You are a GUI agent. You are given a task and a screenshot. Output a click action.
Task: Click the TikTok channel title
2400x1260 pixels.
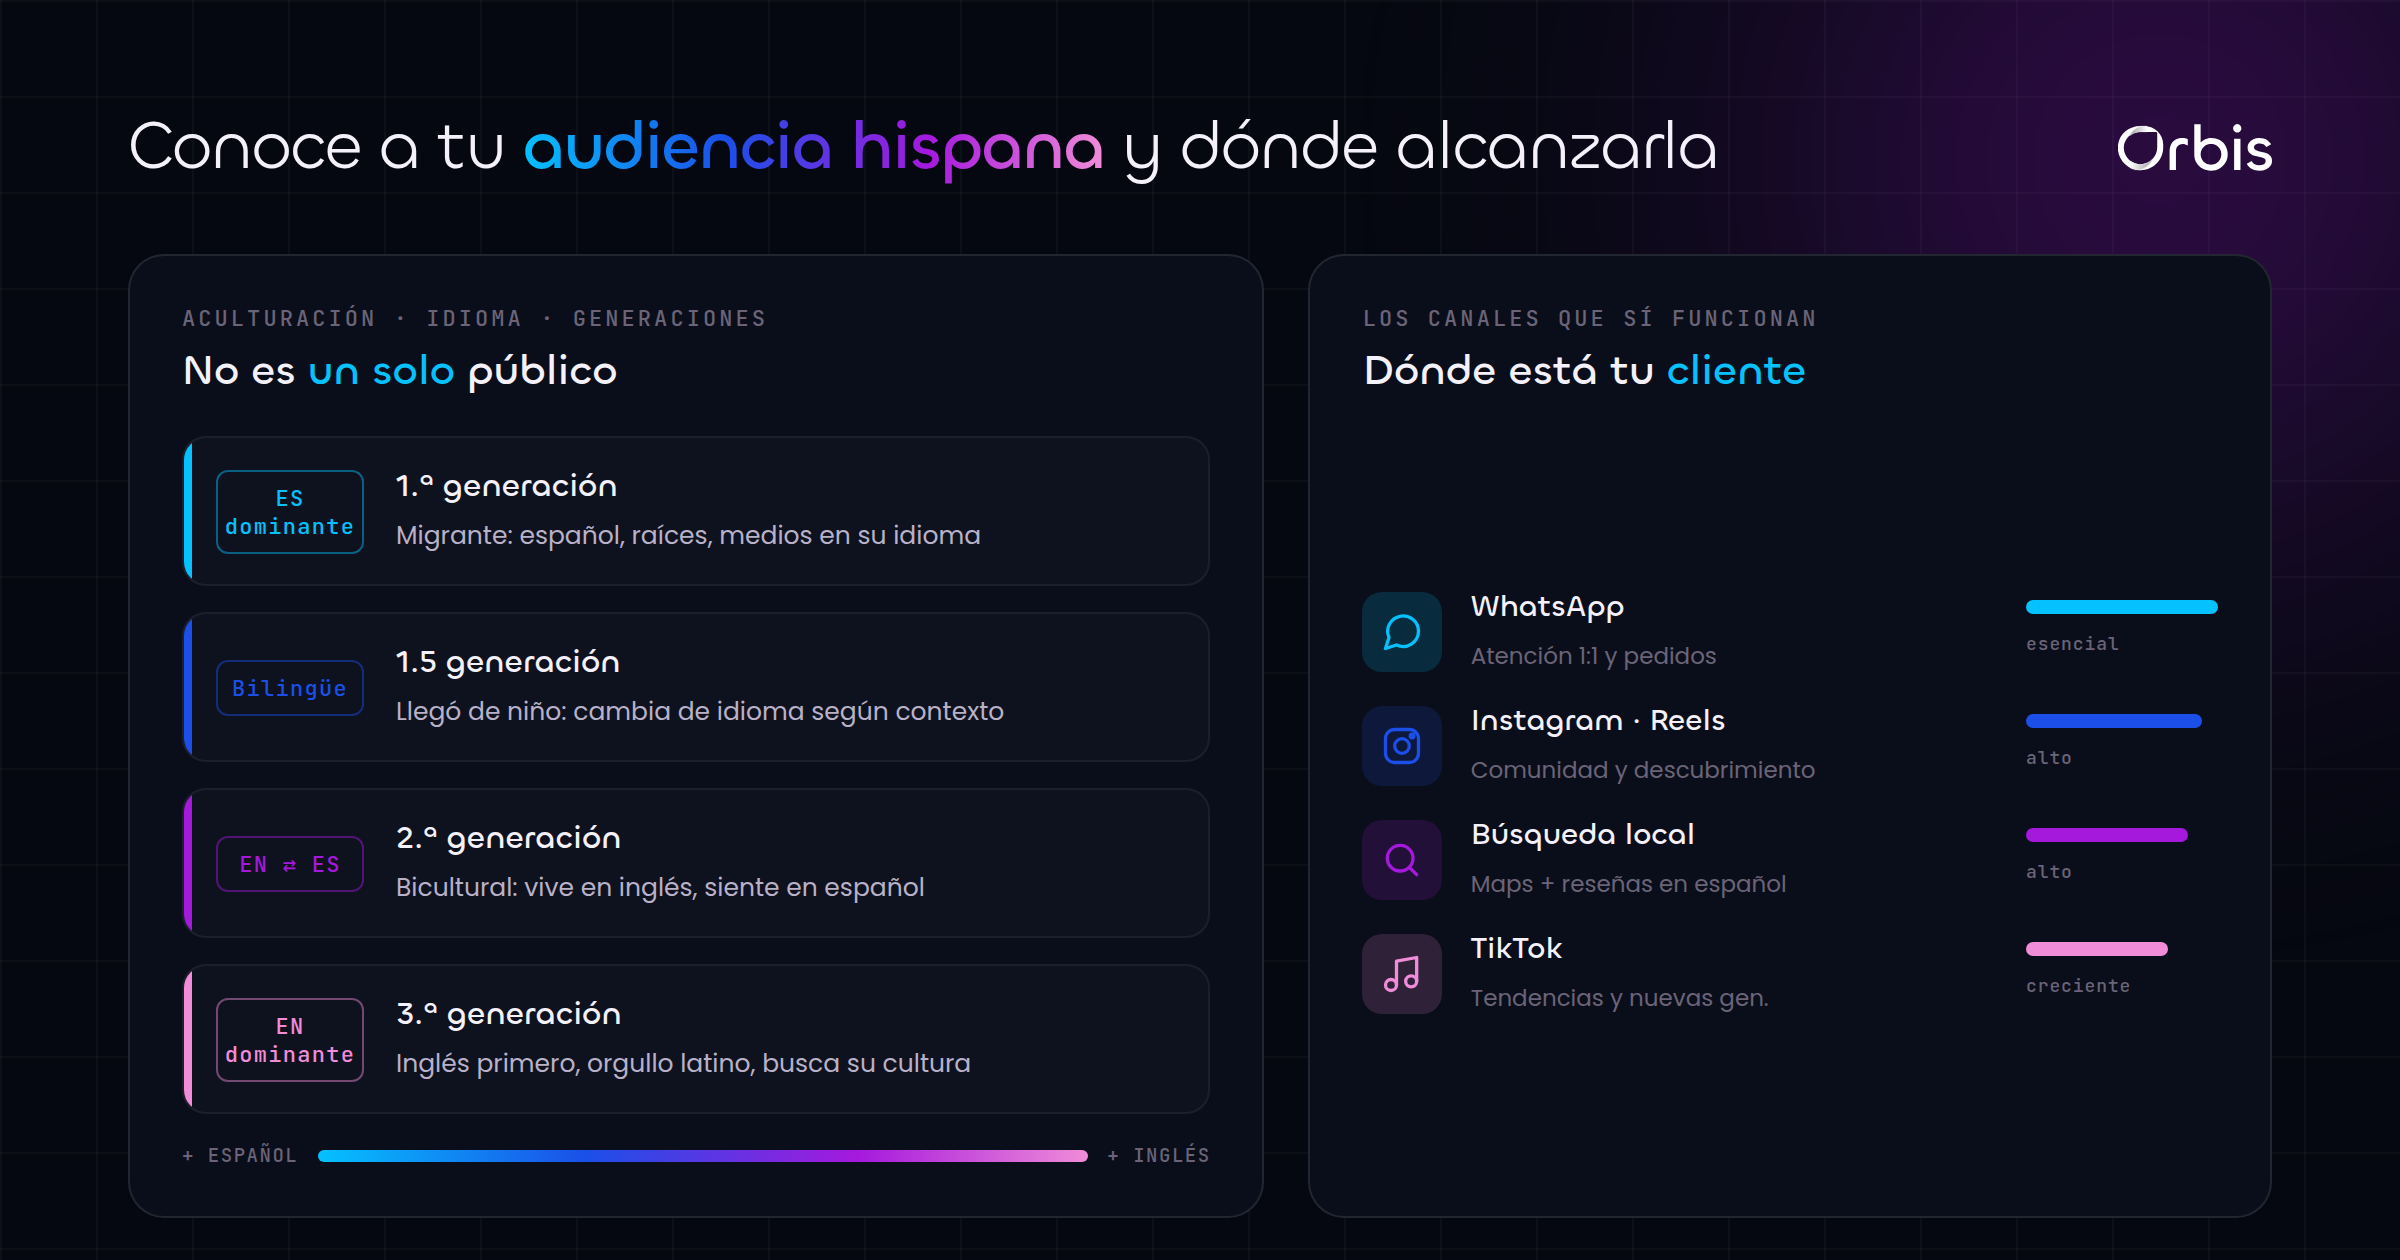click(1516, 948)
